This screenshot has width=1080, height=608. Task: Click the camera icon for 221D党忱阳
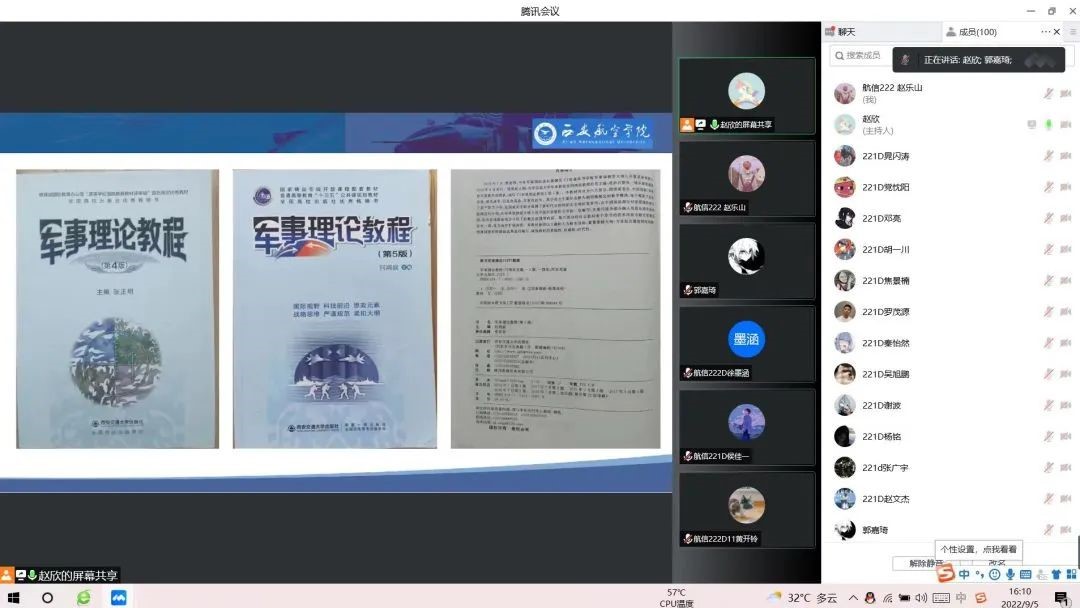coord(1065,187)
